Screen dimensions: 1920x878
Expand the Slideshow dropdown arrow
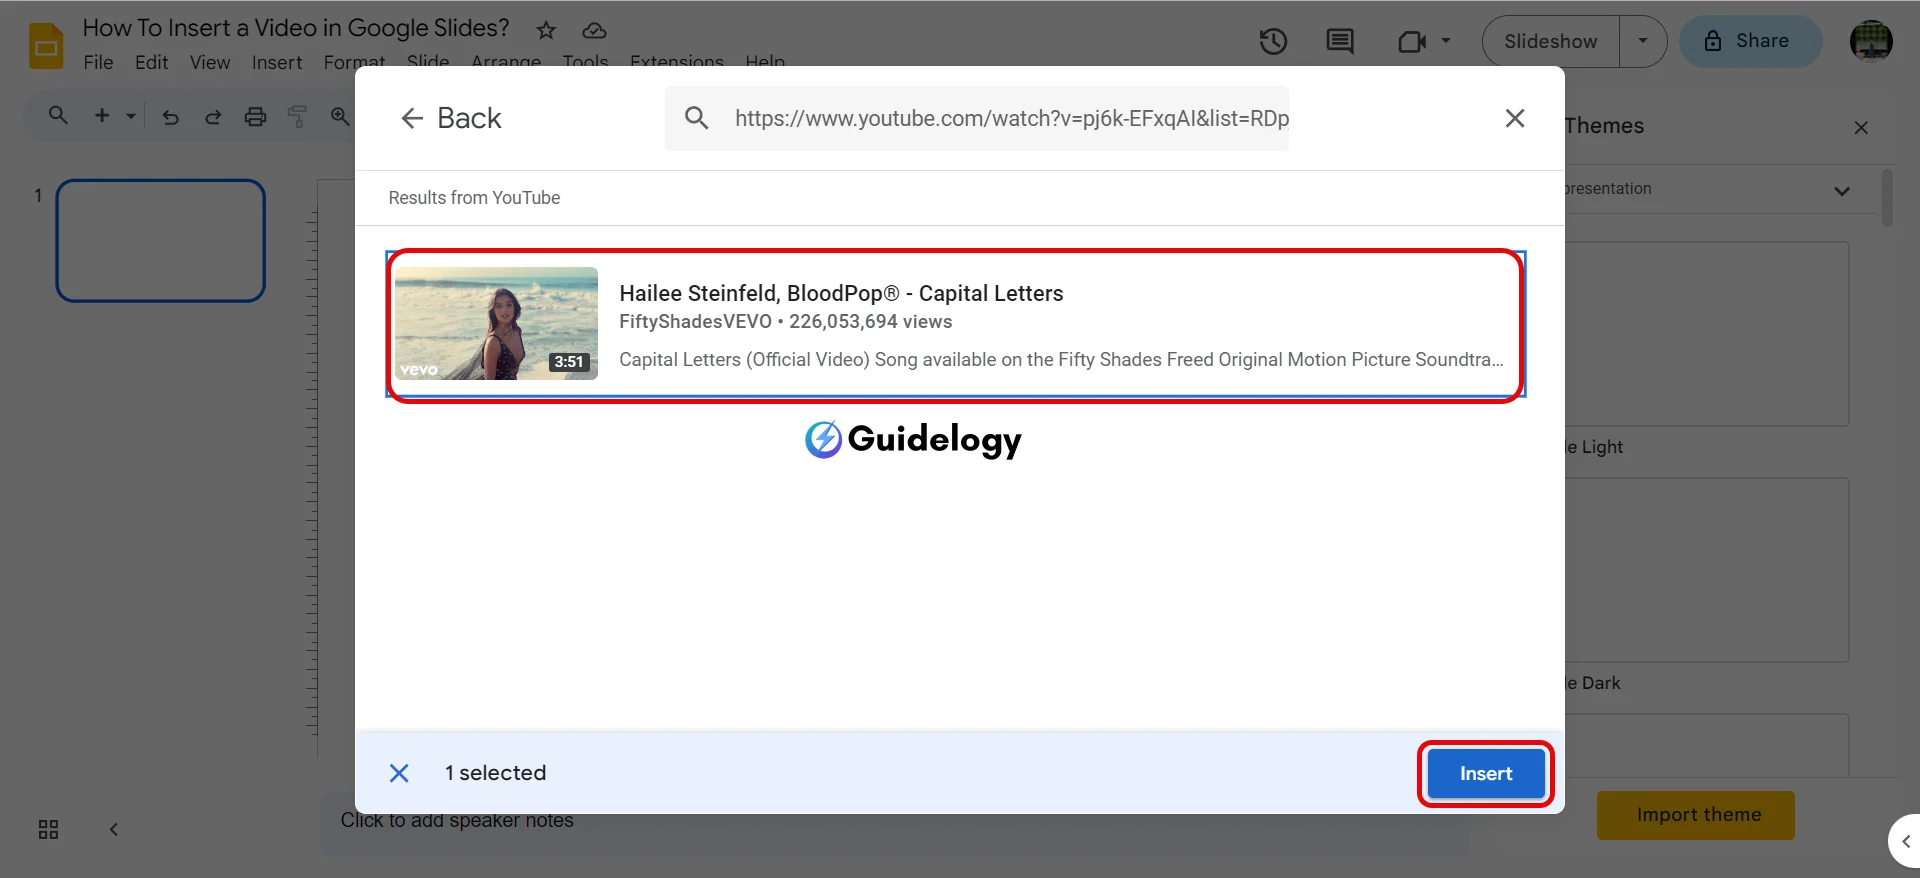(1643, 41)
